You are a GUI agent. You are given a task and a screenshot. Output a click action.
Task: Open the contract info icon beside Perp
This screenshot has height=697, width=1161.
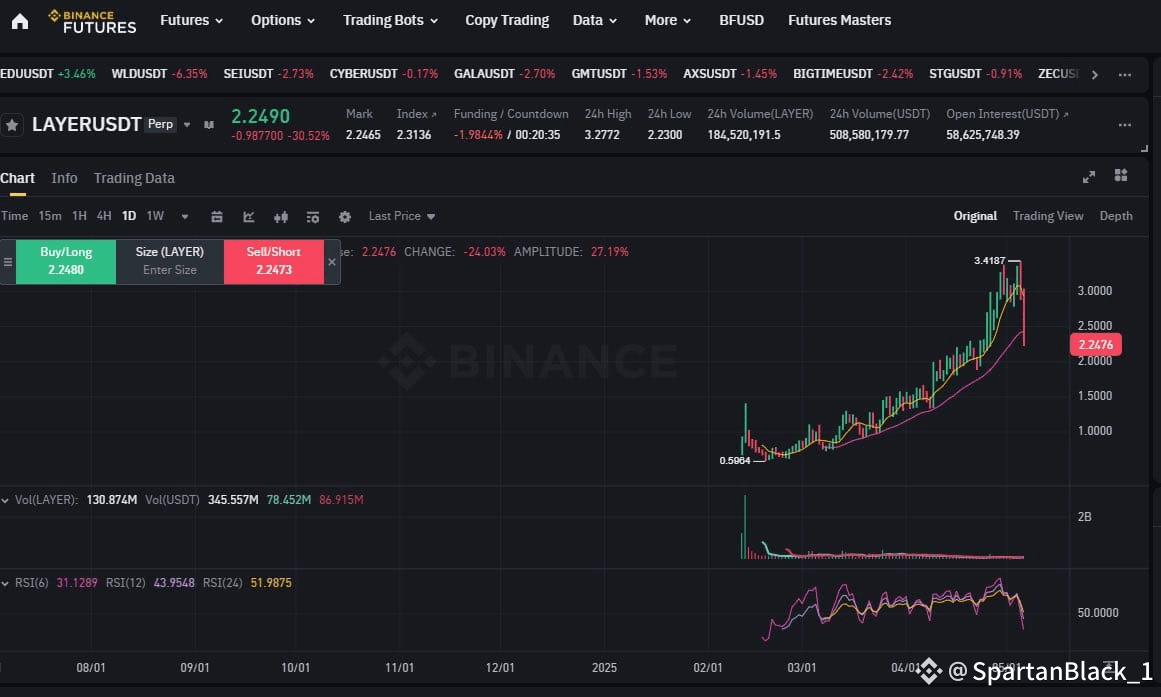pos(209,124)
